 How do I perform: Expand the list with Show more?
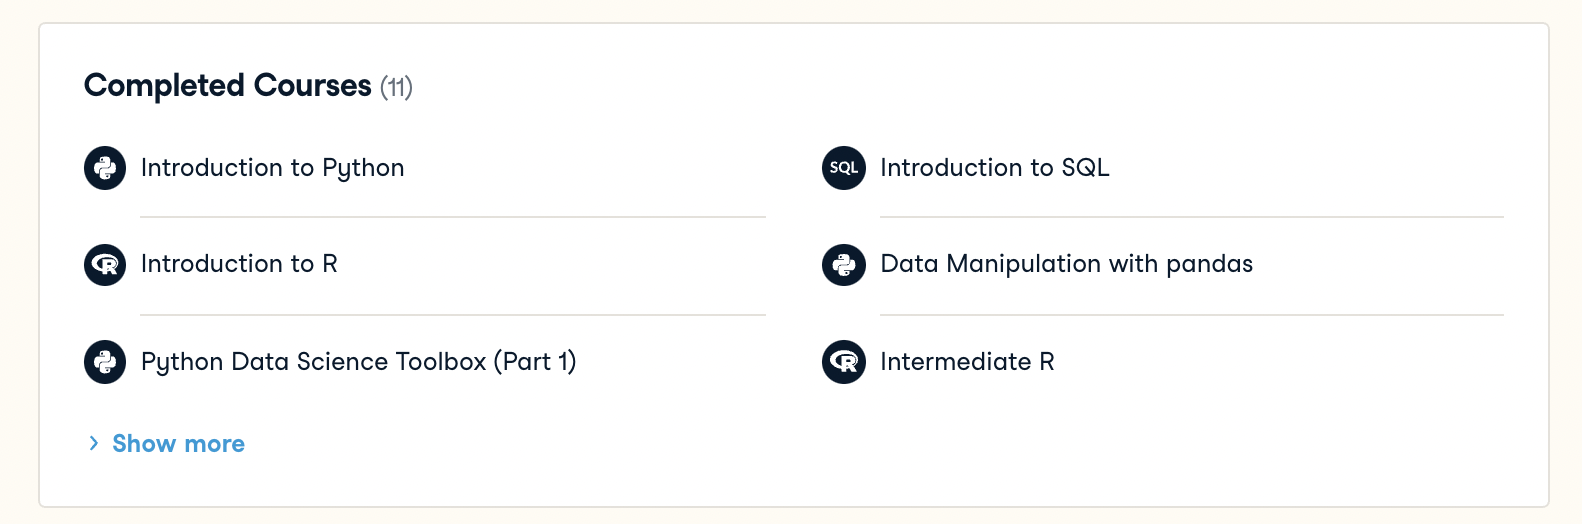[178, 444]
